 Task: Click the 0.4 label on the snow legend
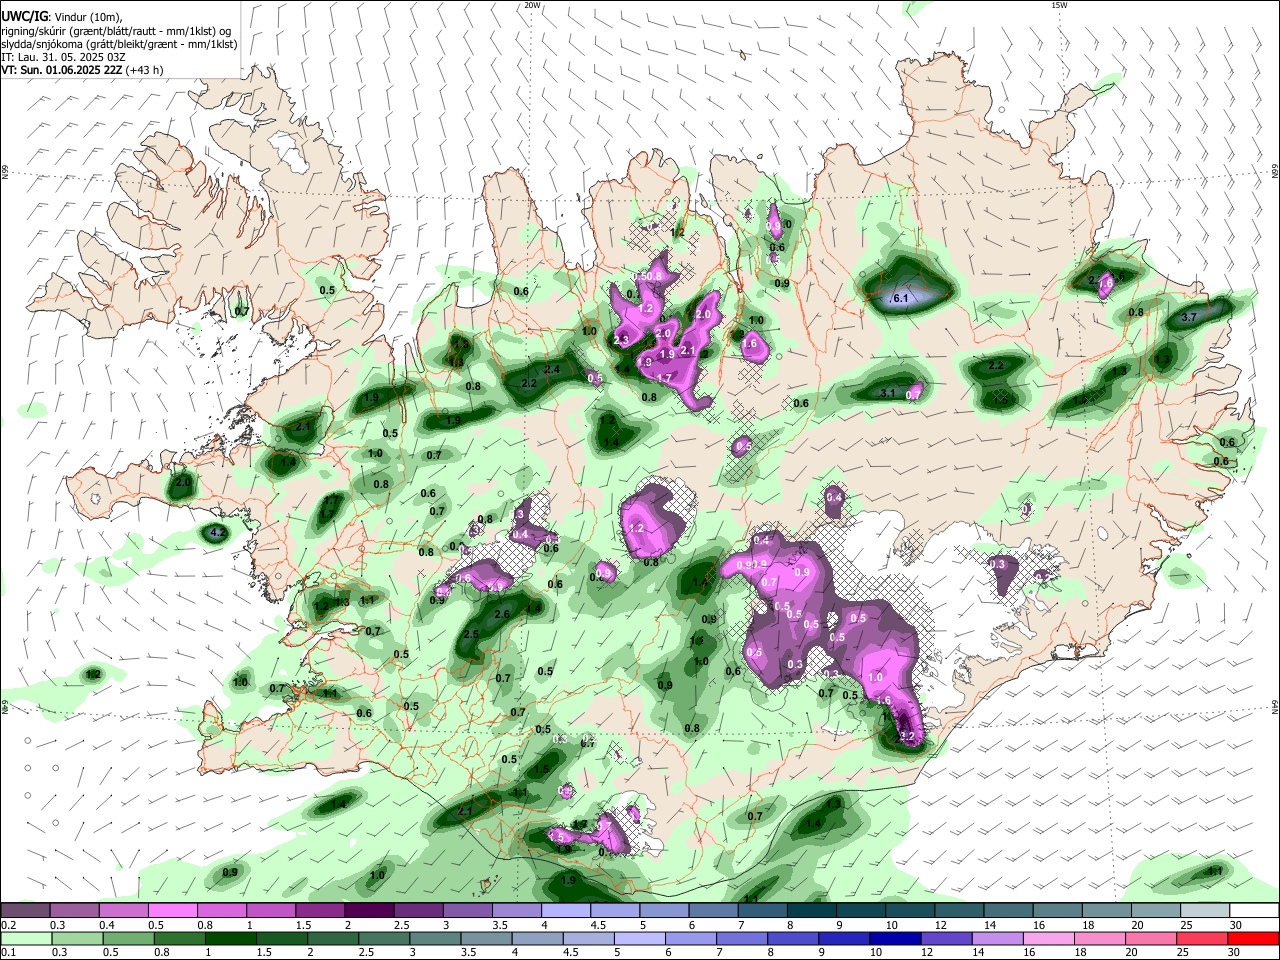107,925
